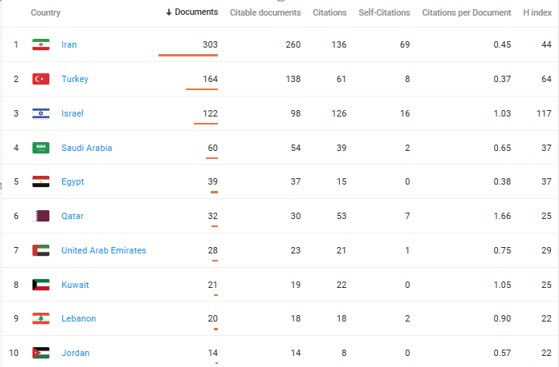Screen dimensions: 559x367
Task: Select Turkey's citations per document 0.37
Action: (x=502, y=79)
